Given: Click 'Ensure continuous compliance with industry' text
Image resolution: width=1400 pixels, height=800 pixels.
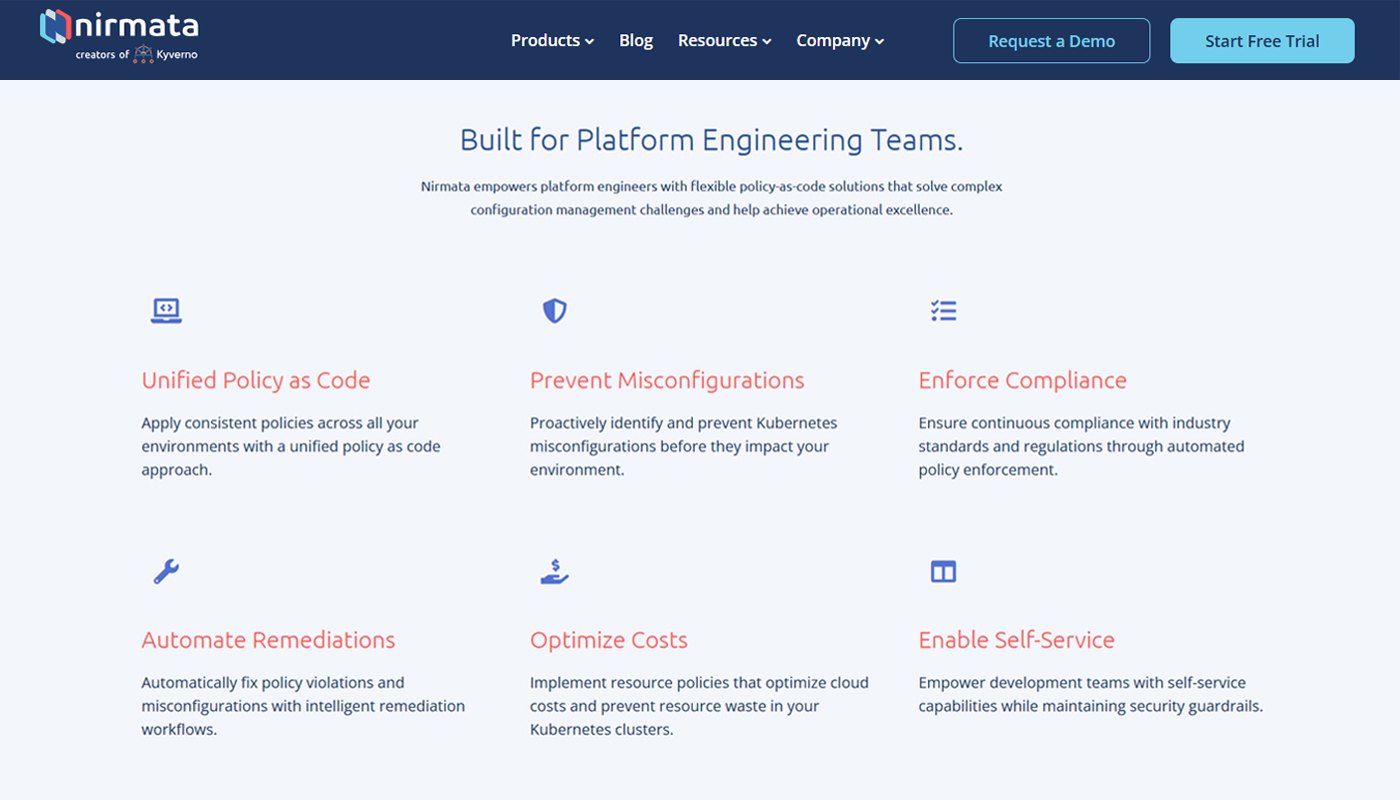Looking at the screenshot, I should [x=1074, y=423].
